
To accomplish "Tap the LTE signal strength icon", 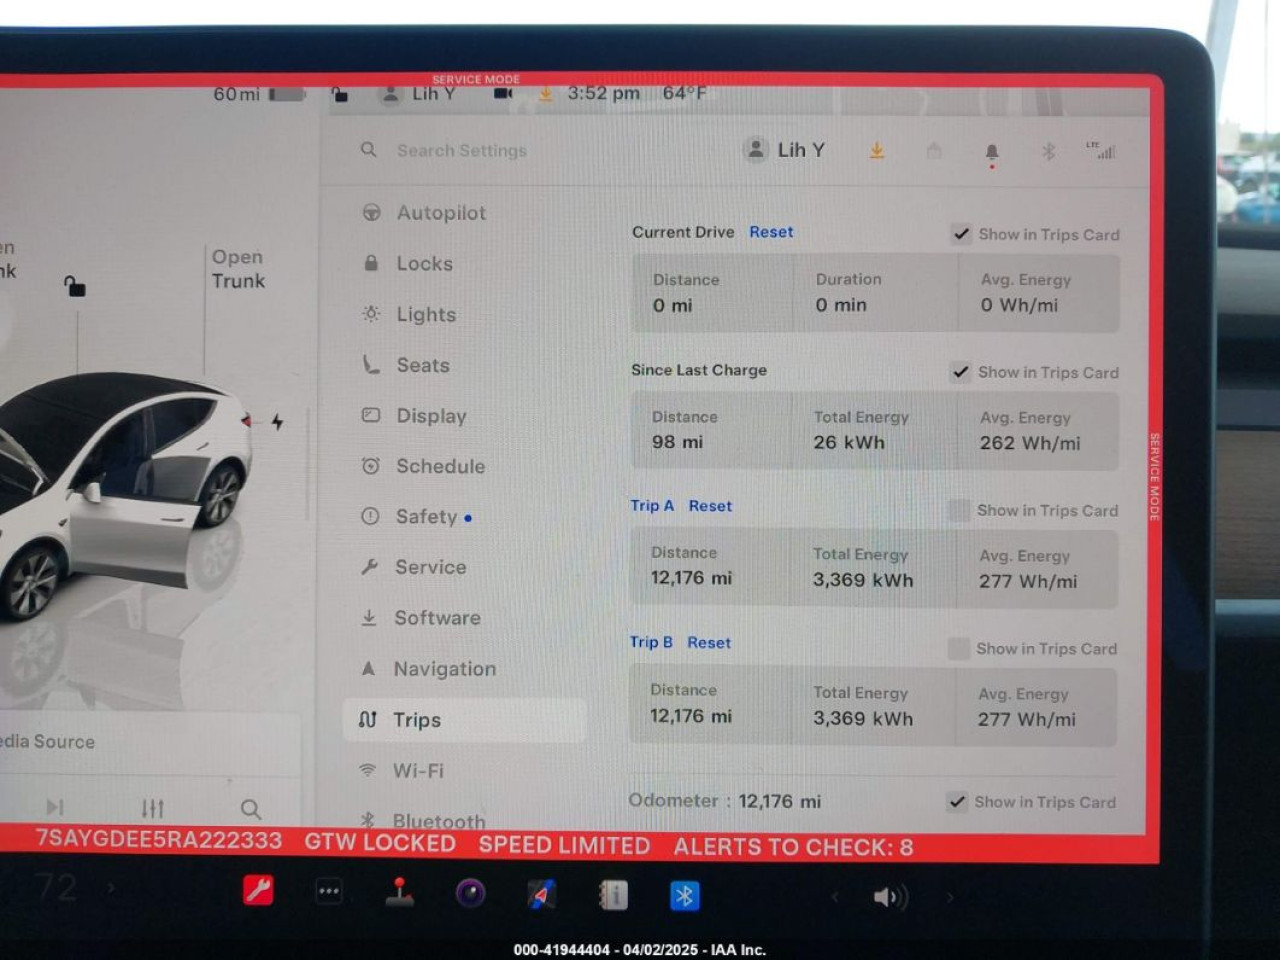I will point(1101,151).
